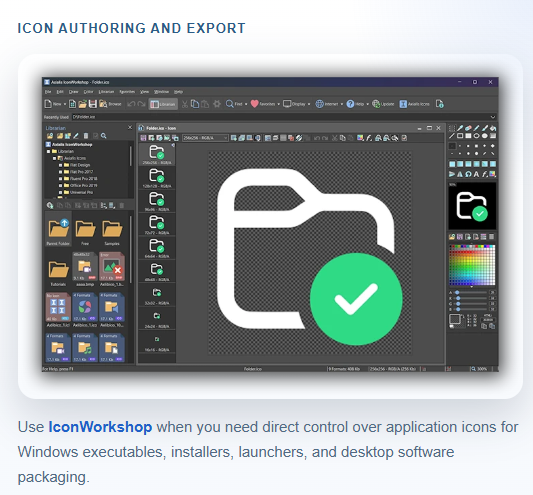Image resolution: width=533 pixels, height=495 pixels.
Task: Click the Browse button in the toolbar
Action: click(x=110, y=104)
